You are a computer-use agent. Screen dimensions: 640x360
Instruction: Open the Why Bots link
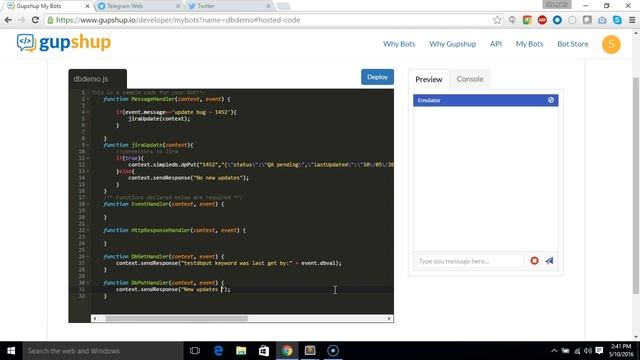(x=399, y=44)
